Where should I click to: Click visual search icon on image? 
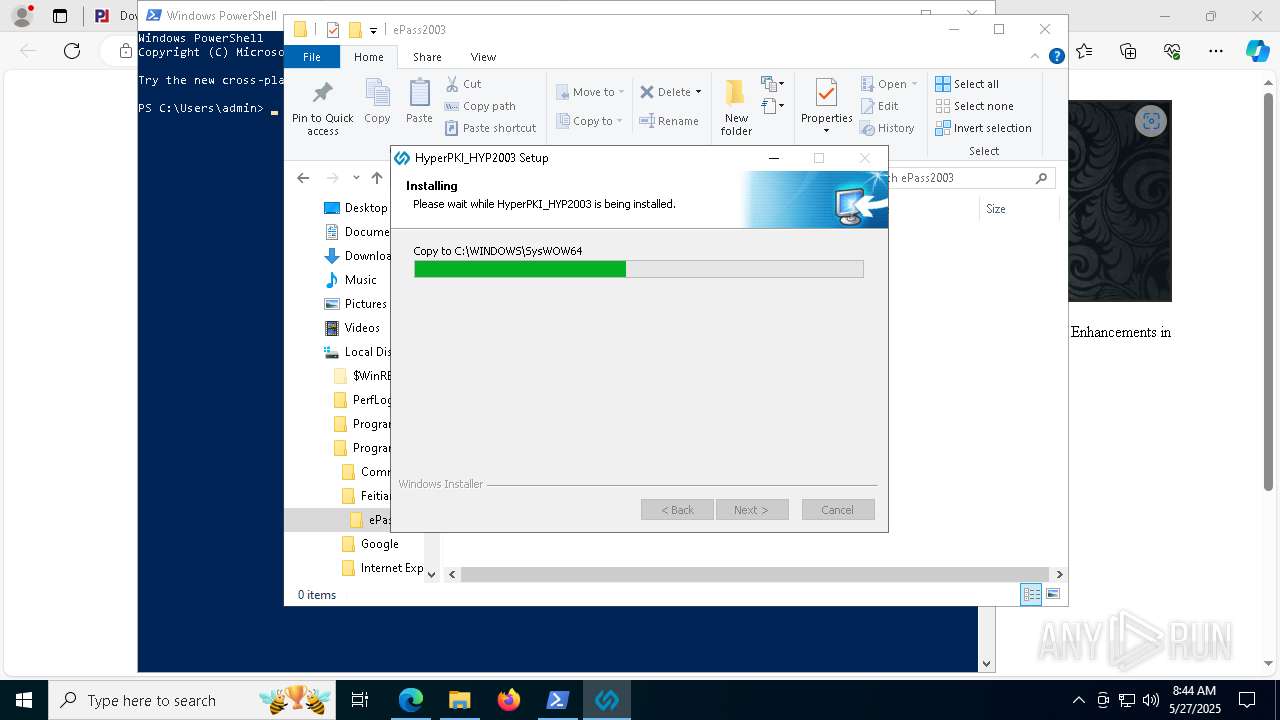(1151, 121)
